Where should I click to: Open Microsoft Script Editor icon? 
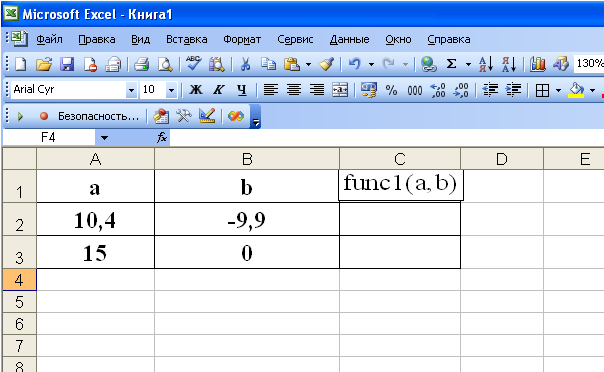pyautogui.click(x=236, y=116)
